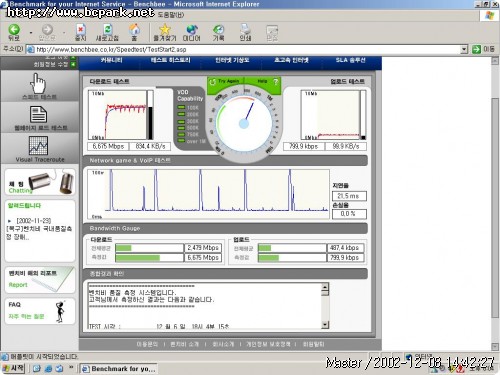500x375 pixels.
Task: Open the History toolbar icon
Action: point(219,30)
